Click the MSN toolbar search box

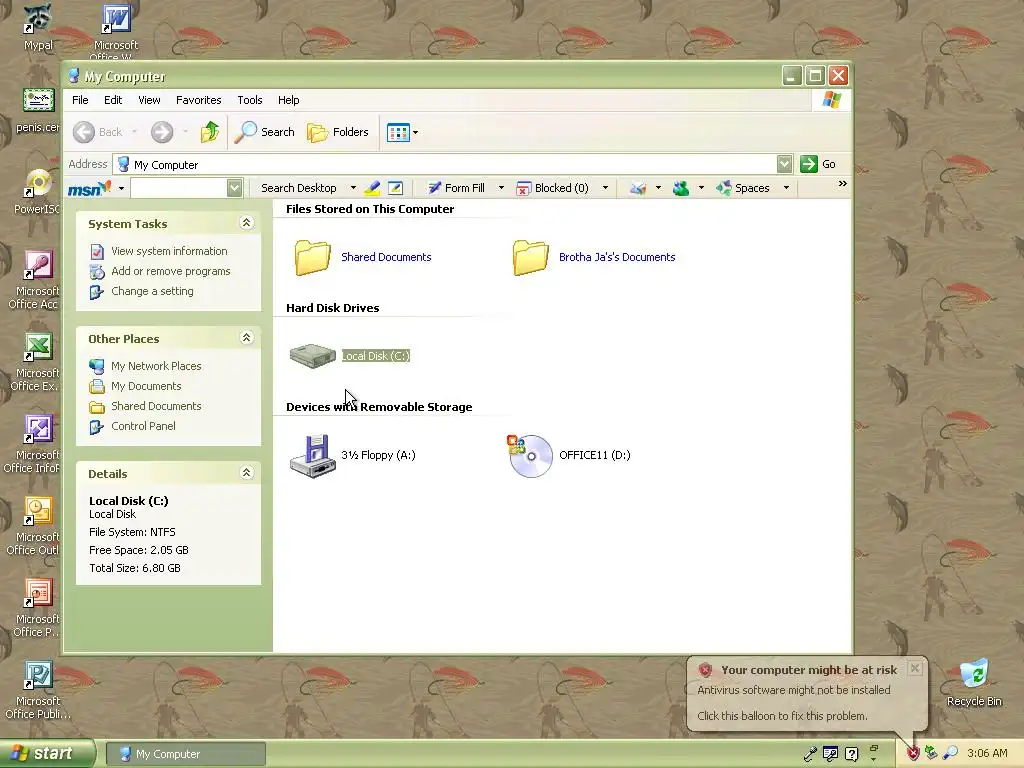pyautogui.click(x=179, y=188)
